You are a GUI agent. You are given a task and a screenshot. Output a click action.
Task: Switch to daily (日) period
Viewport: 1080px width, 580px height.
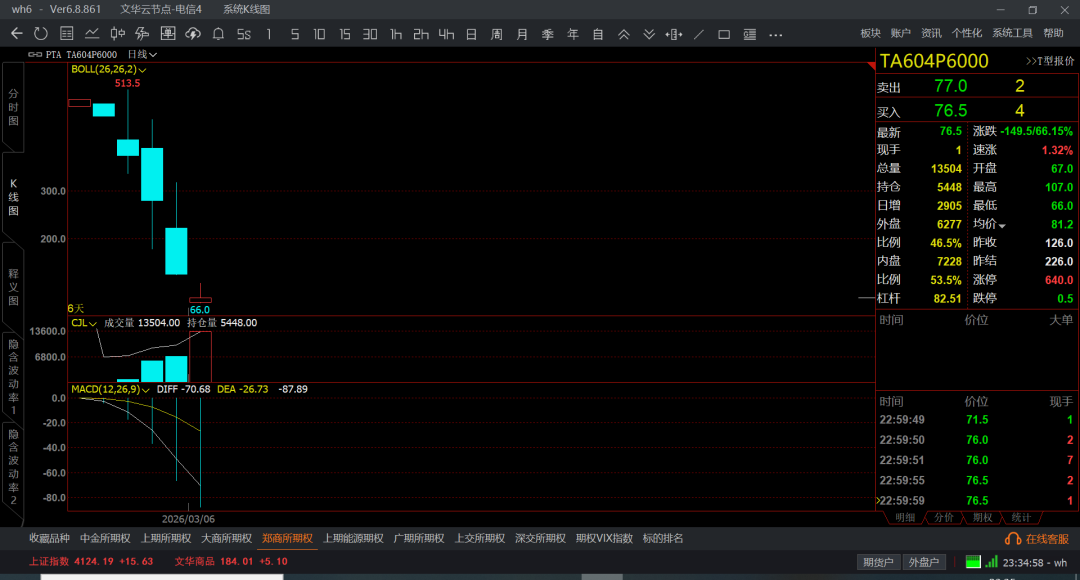(472, 34)
